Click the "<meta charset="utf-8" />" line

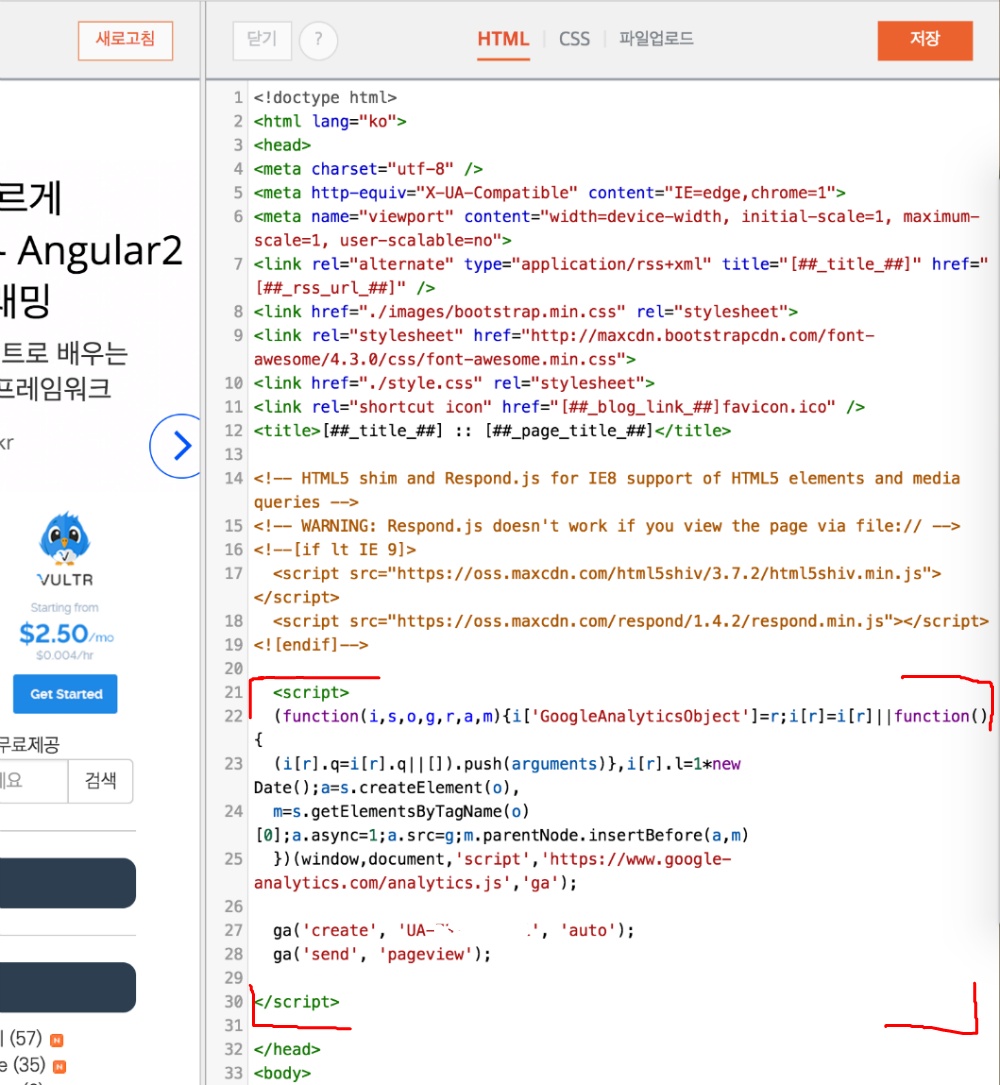tap(368, 169)
